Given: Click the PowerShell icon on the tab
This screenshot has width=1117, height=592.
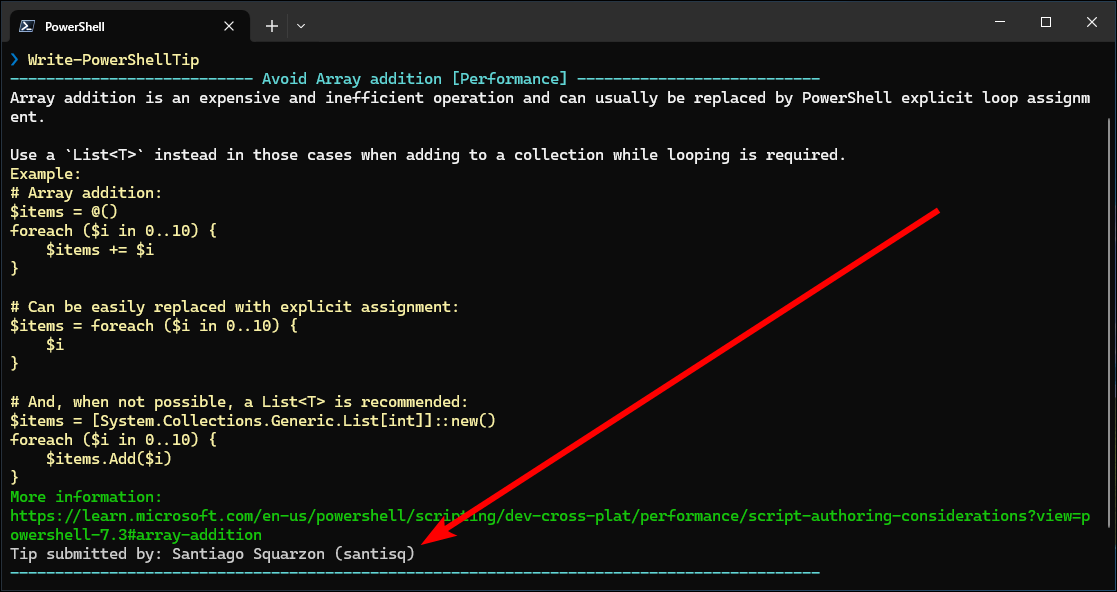Looking at the screenshot, I should tap(27, 26).
